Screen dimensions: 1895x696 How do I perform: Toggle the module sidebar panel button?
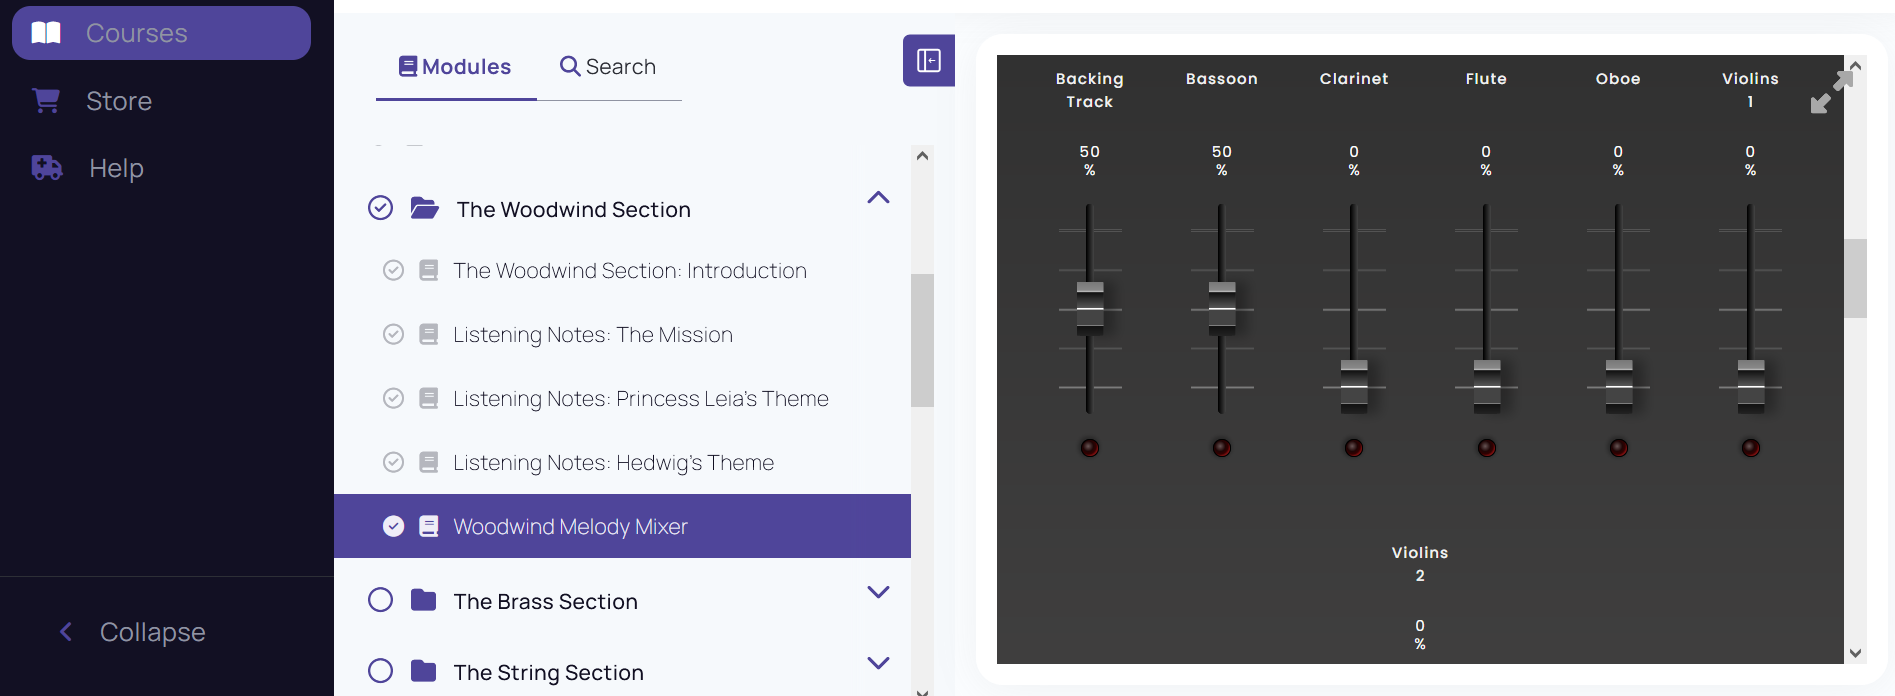click(x=928, y=61)
